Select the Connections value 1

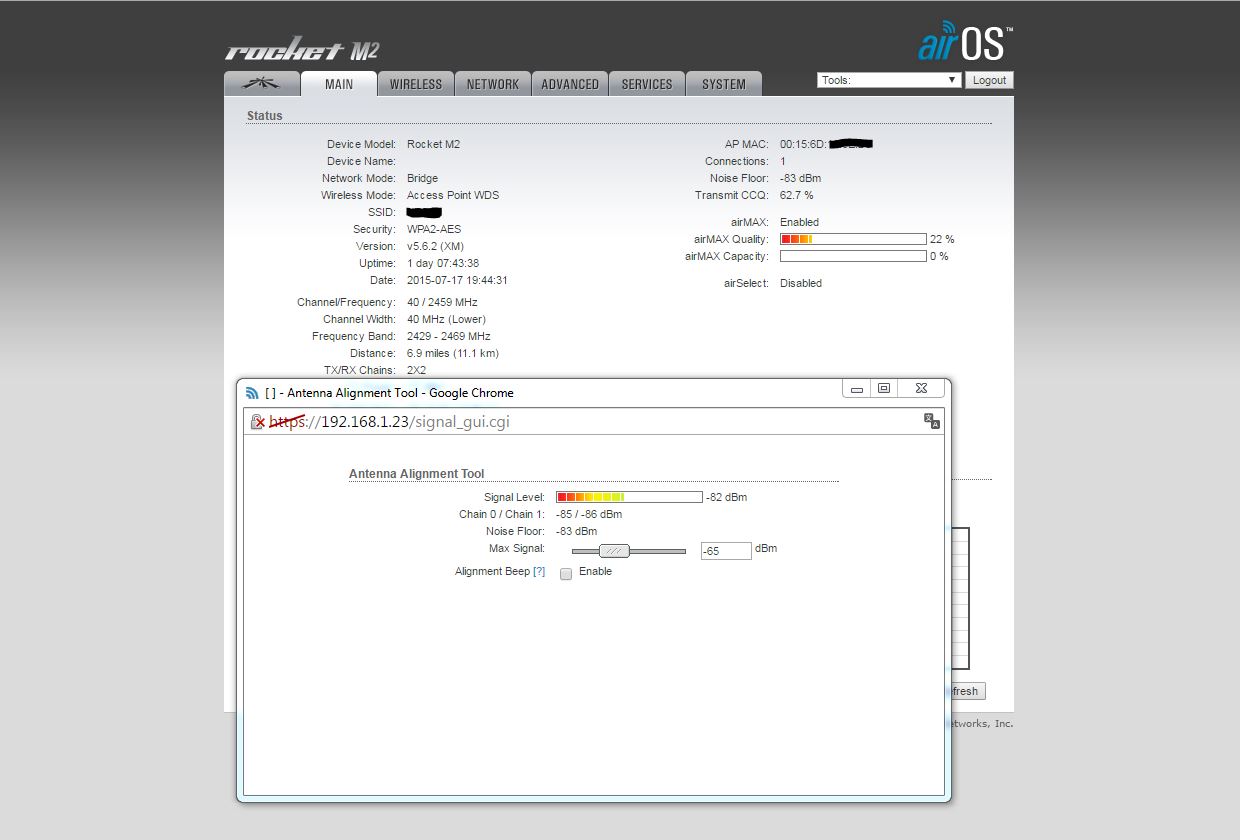(783, 161)
